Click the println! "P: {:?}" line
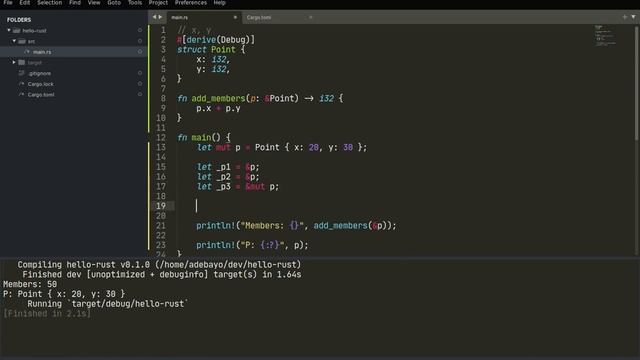 pyautogui.click(x=252, y=245)
